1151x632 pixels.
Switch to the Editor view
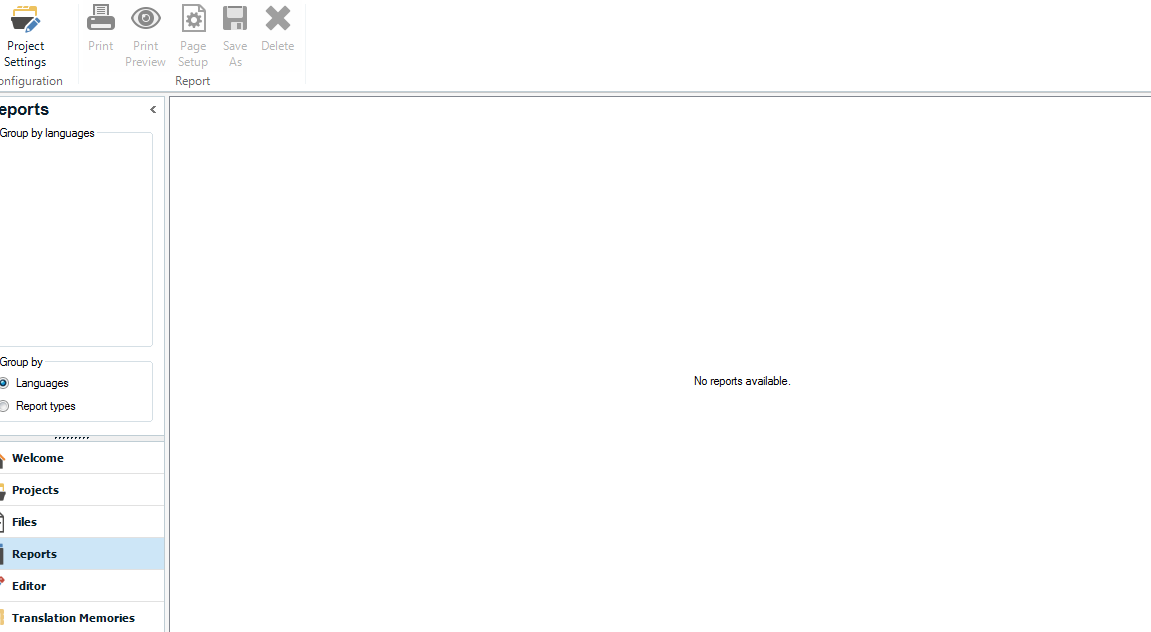[x=30, y=586]
